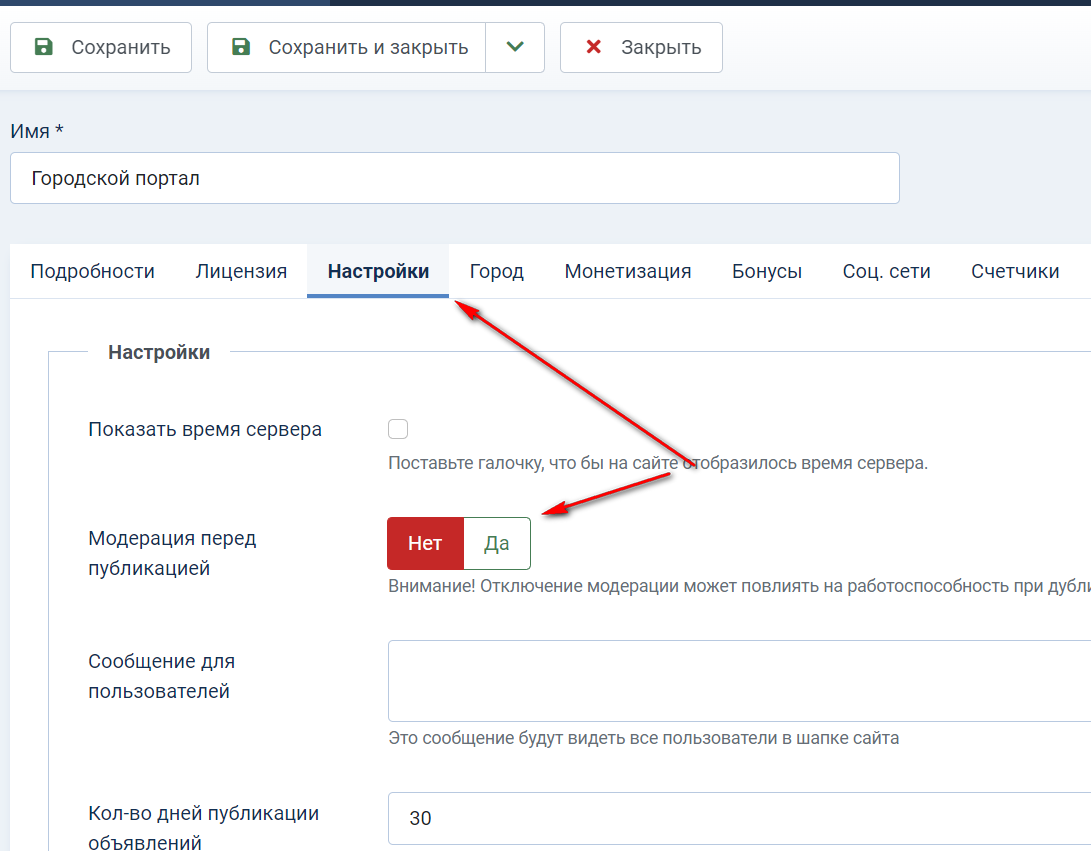The image size is (1091, 851).
Task: Open the Соц. сети tab
Action: pos(886,271)
